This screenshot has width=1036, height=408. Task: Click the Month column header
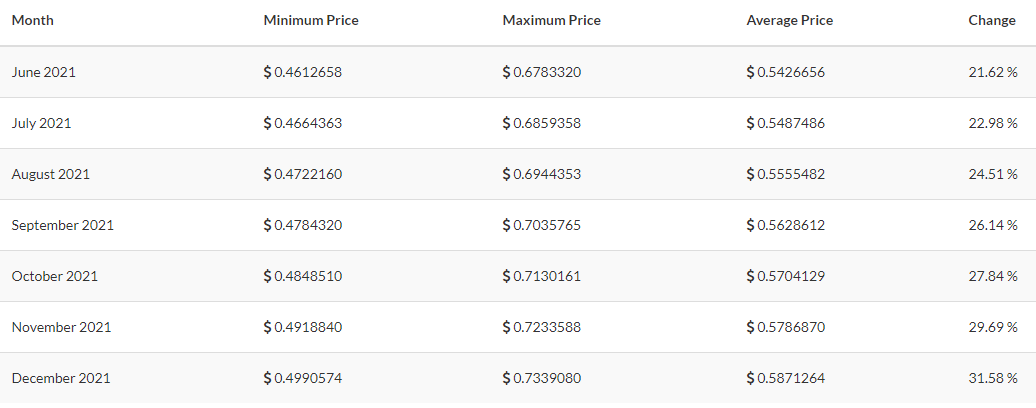(32, 20)
